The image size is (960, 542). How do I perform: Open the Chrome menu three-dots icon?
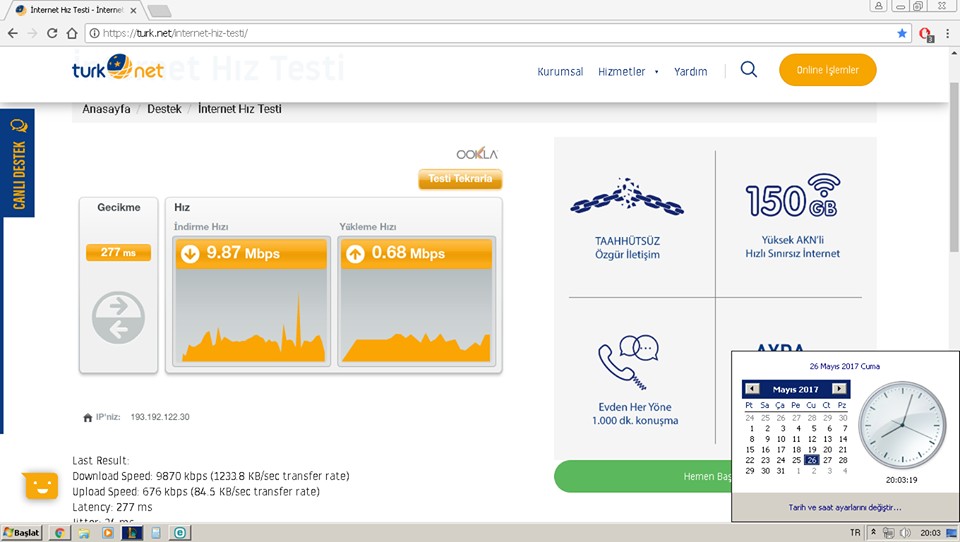947,33
